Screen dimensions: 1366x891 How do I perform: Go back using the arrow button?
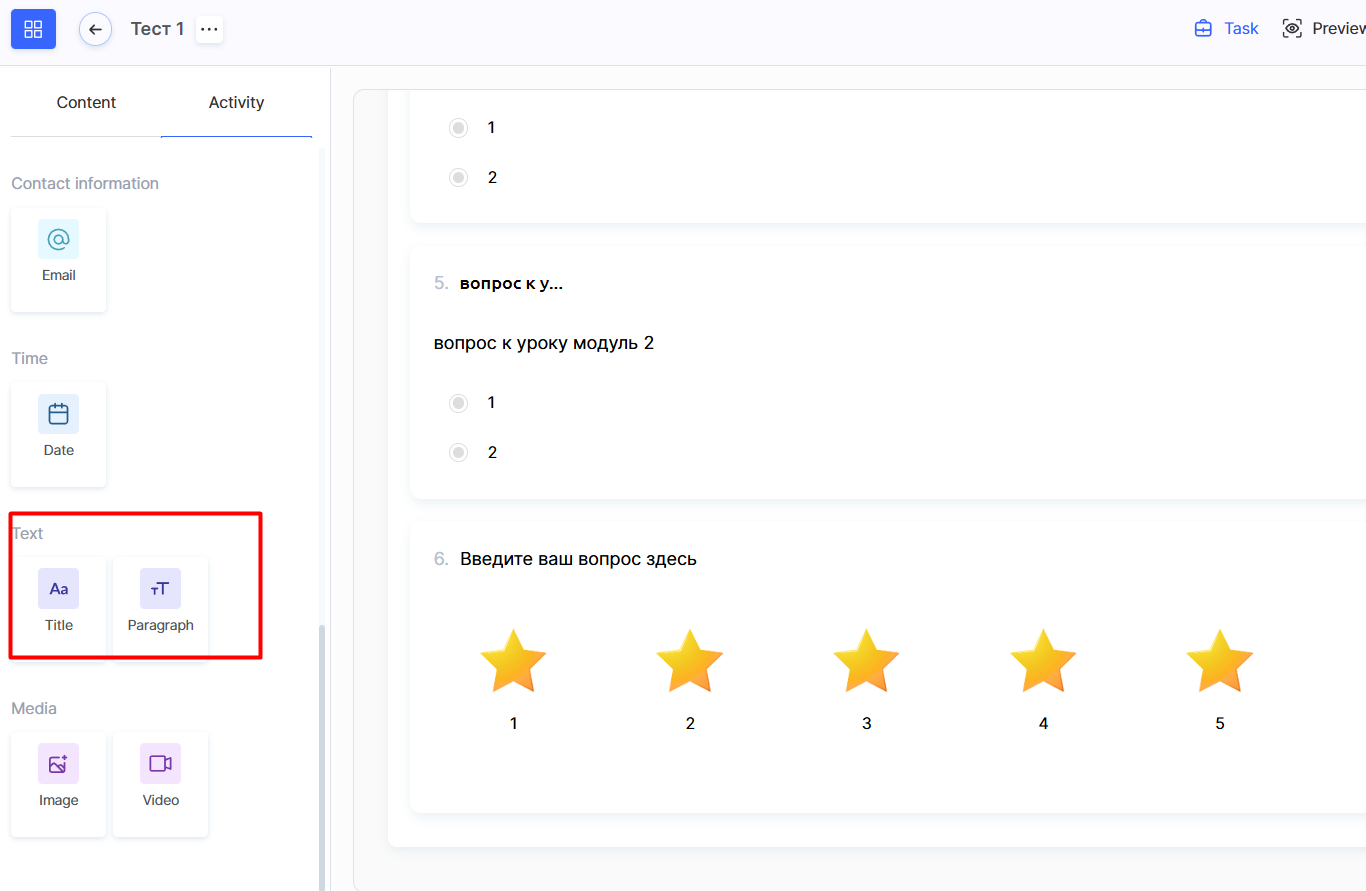tap(95, 29)
